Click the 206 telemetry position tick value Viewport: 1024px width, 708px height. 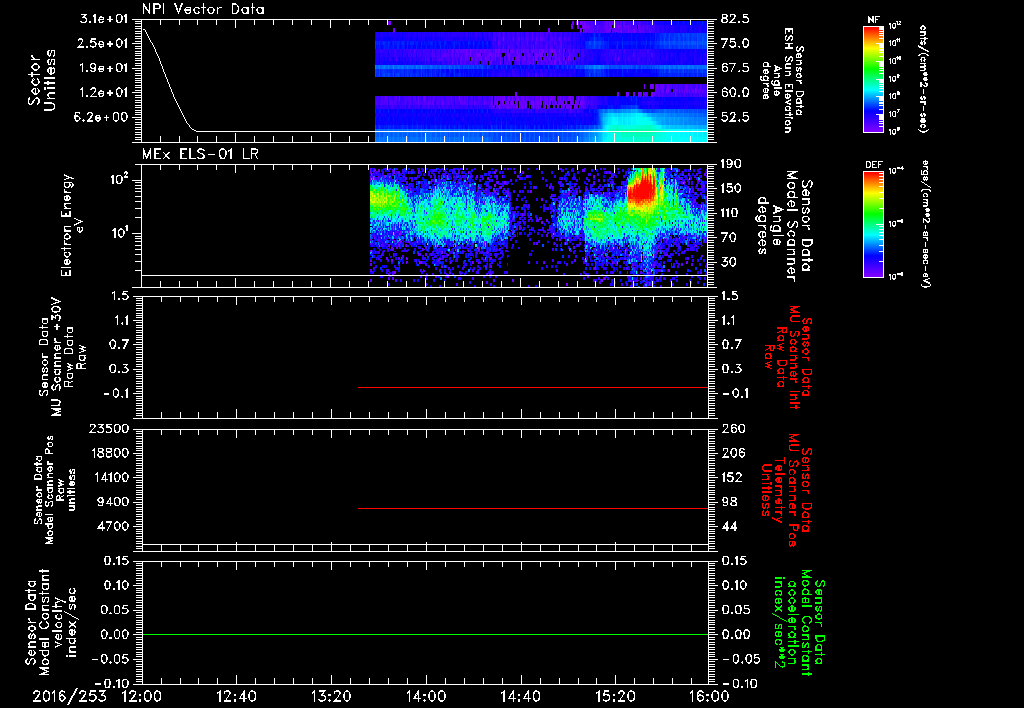[x=731, y=453]
